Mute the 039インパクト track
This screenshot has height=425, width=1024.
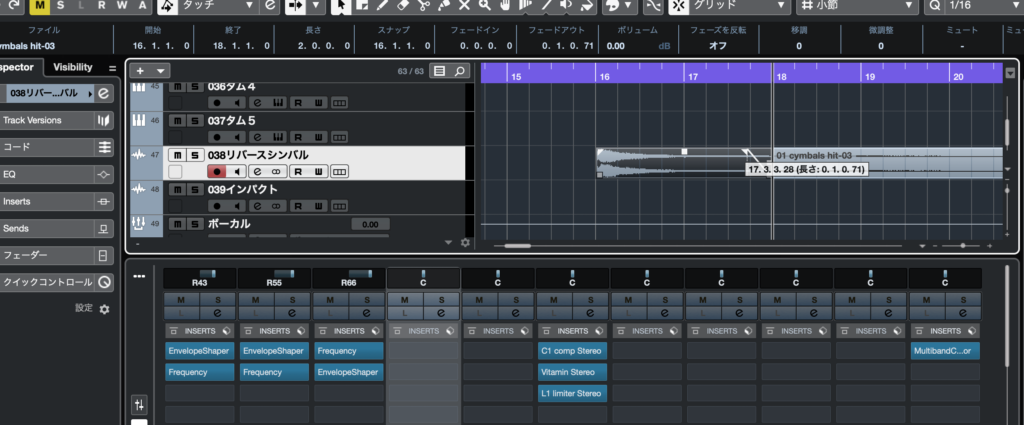[176, 189]
